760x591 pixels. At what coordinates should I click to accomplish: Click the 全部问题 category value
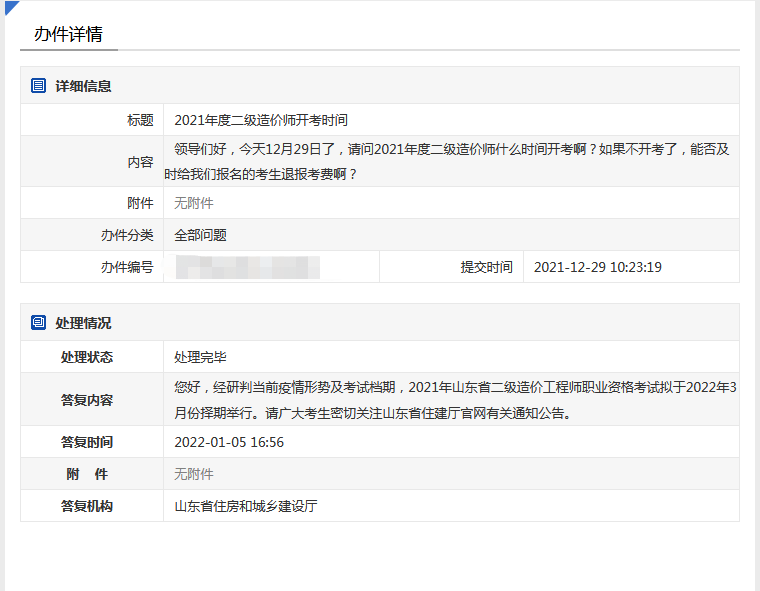[200, 235]
